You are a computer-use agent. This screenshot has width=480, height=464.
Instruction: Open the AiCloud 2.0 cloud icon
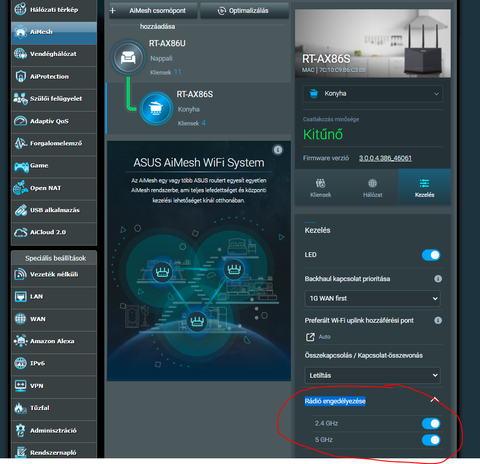click(20, 232)
